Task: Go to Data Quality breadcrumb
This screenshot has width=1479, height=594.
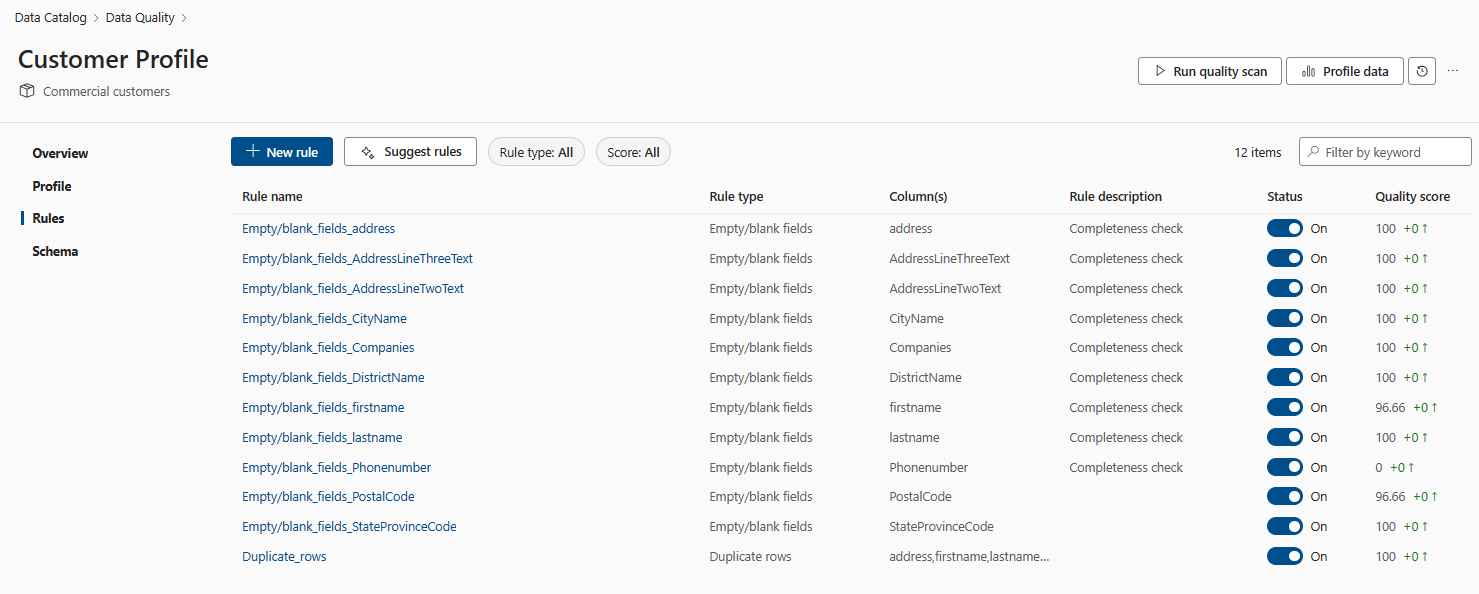Action: (x=140, y=18)
